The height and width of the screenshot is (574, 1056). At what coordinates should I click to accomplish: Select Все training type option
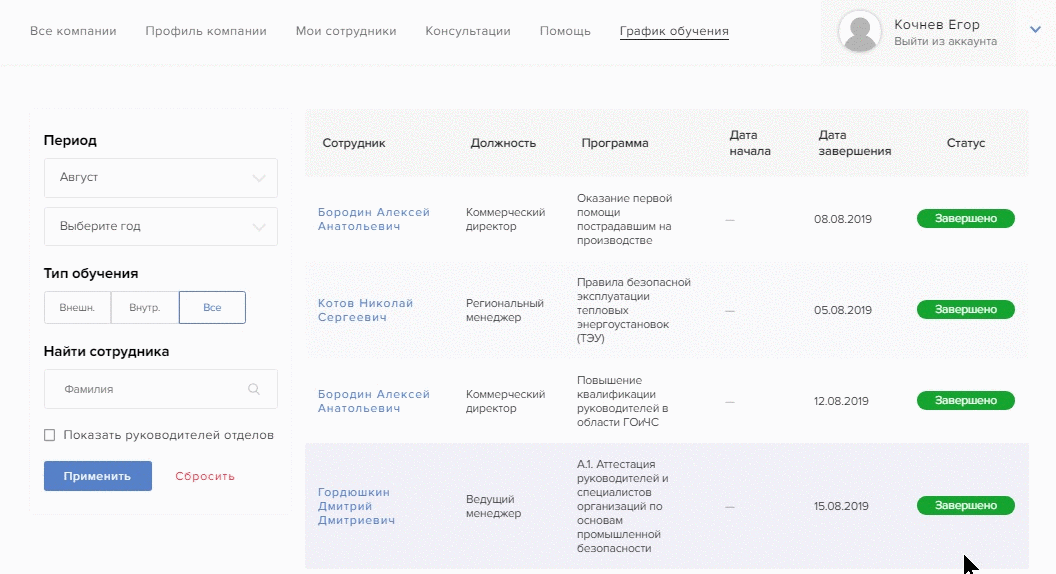pos(212,308)
